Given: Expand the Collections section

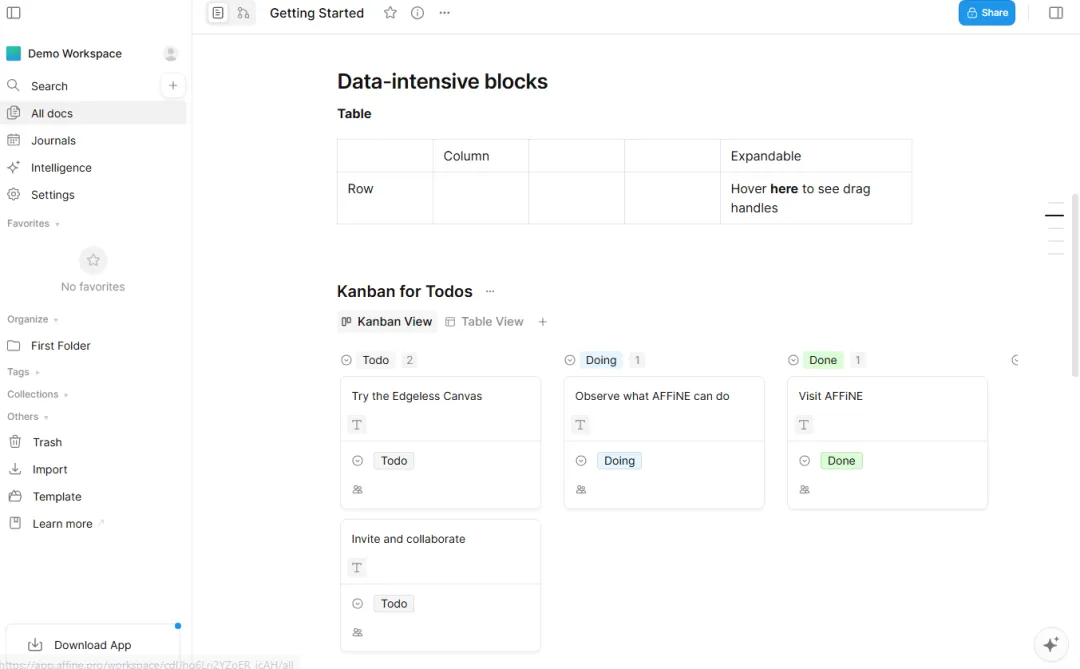Looking at the screenshot, I should tap(37, 394).
